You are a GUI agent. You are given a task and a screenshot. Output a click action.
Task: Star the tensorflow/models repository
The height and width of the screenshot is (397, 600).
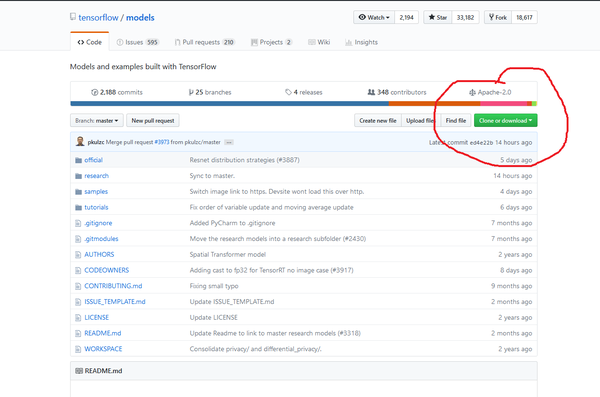(x=438, y=17)
